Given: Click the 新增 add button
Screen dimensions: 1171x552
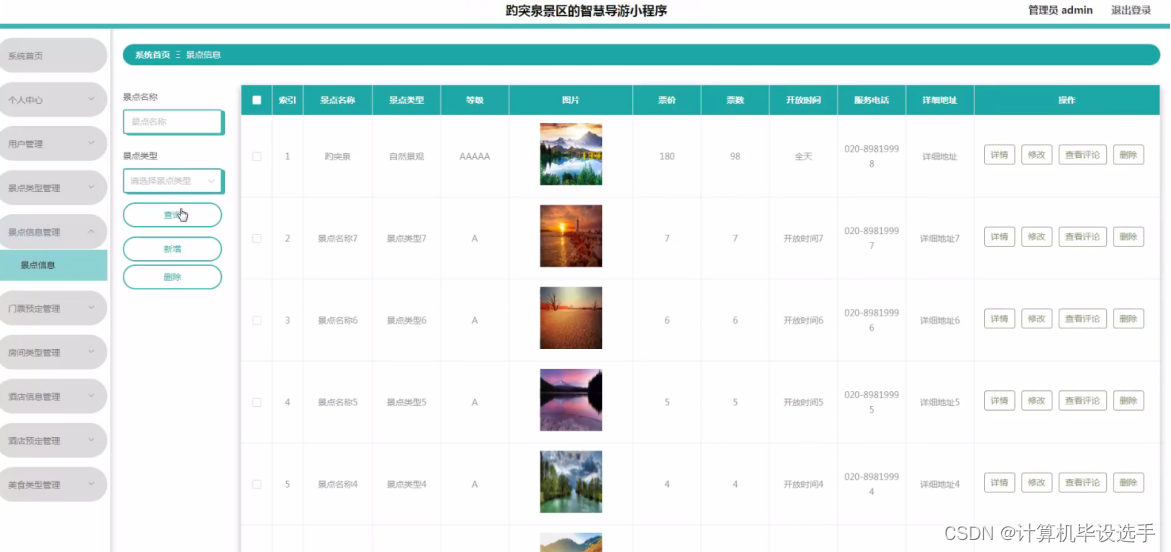Looking at the screenshot, I should pyautogui.click(x=173, y=249).
